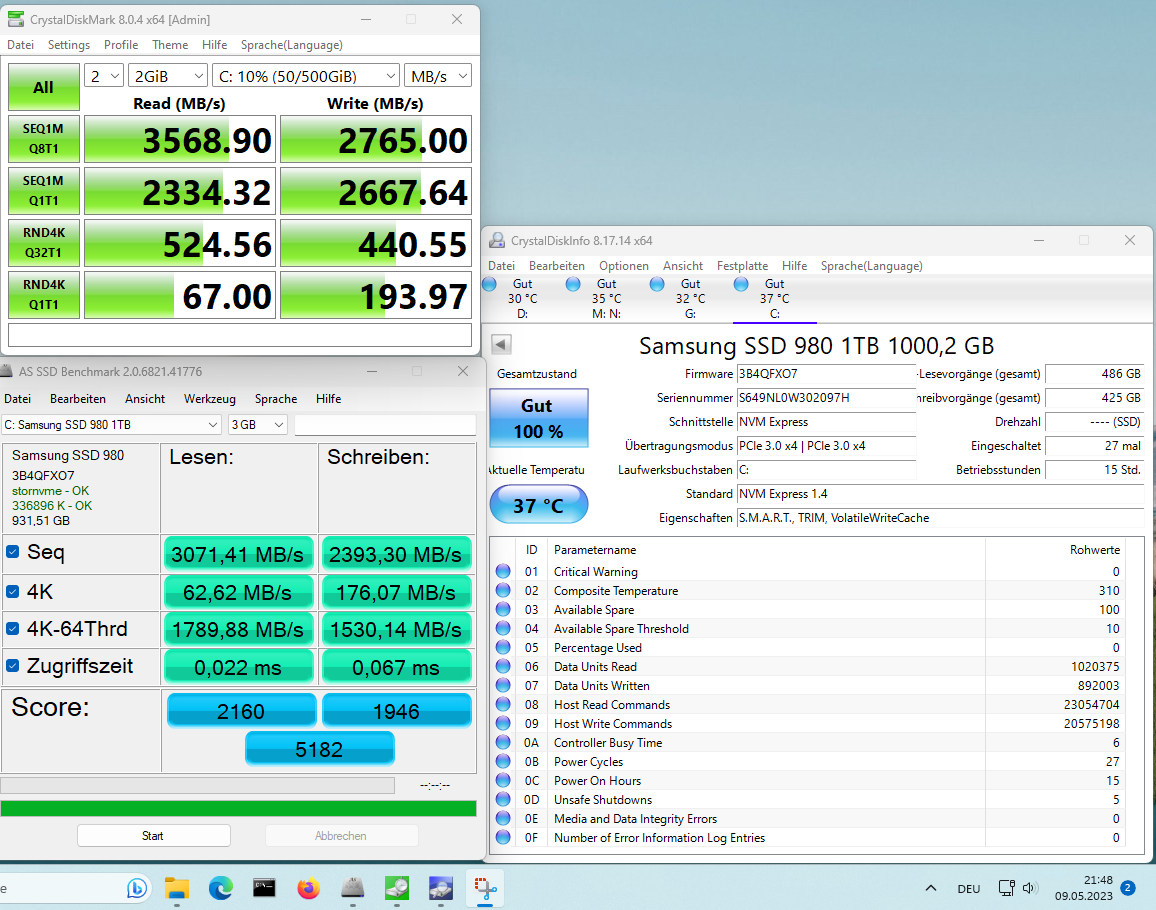The width and height of the screenshot is (1156, 910).
Task: Click the status circle for Host Read Commands
Action: click(x=504, y=705)
